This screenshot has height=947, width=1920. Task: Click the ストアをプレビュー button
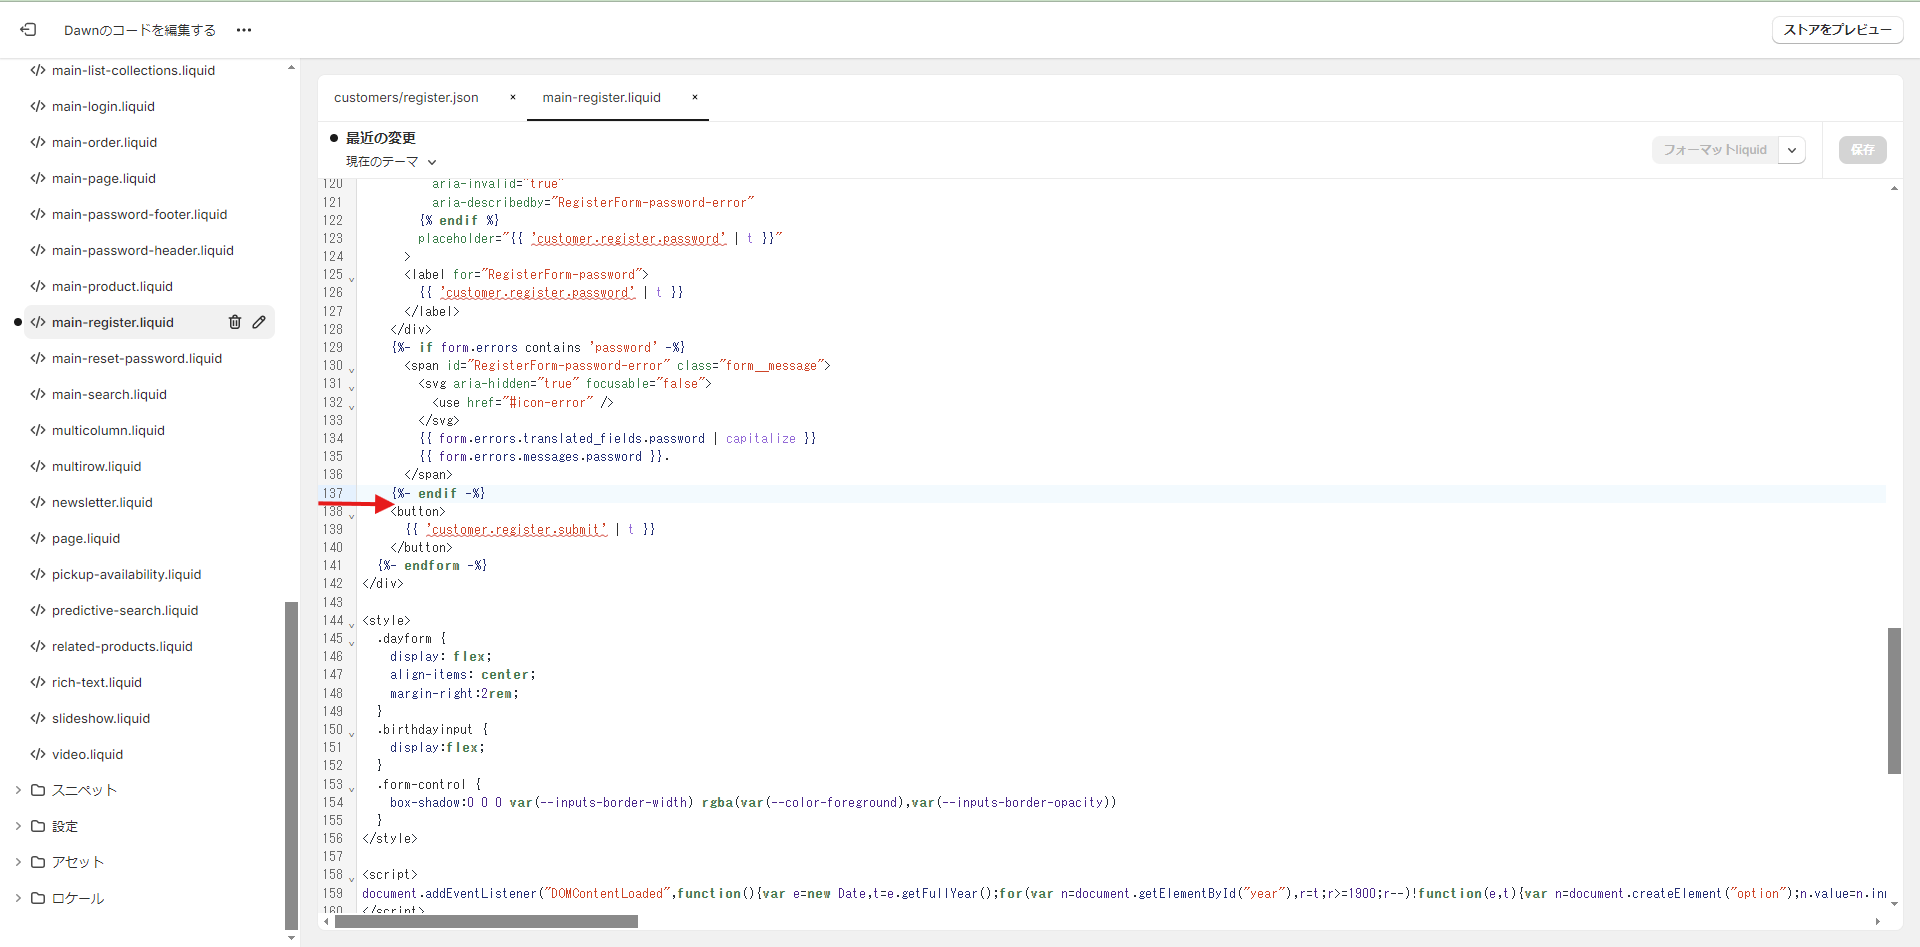click(x=1838, y=30)
